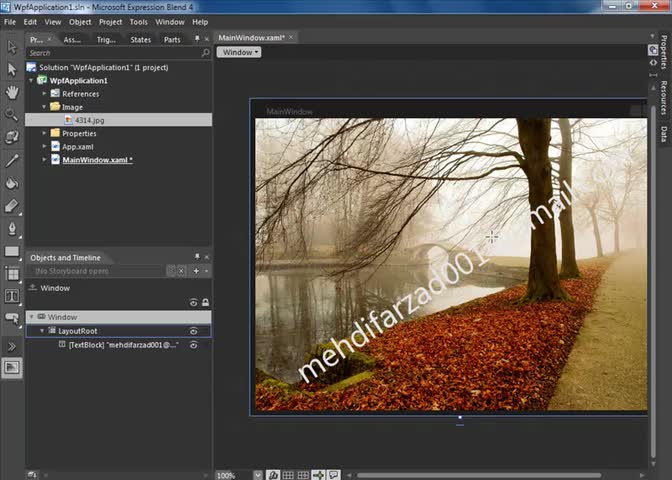Image resolution: width=672 pixels, height=480 pixels.
Task: Expand the MainWindow.xaml node
Action: tap(44, 159)
